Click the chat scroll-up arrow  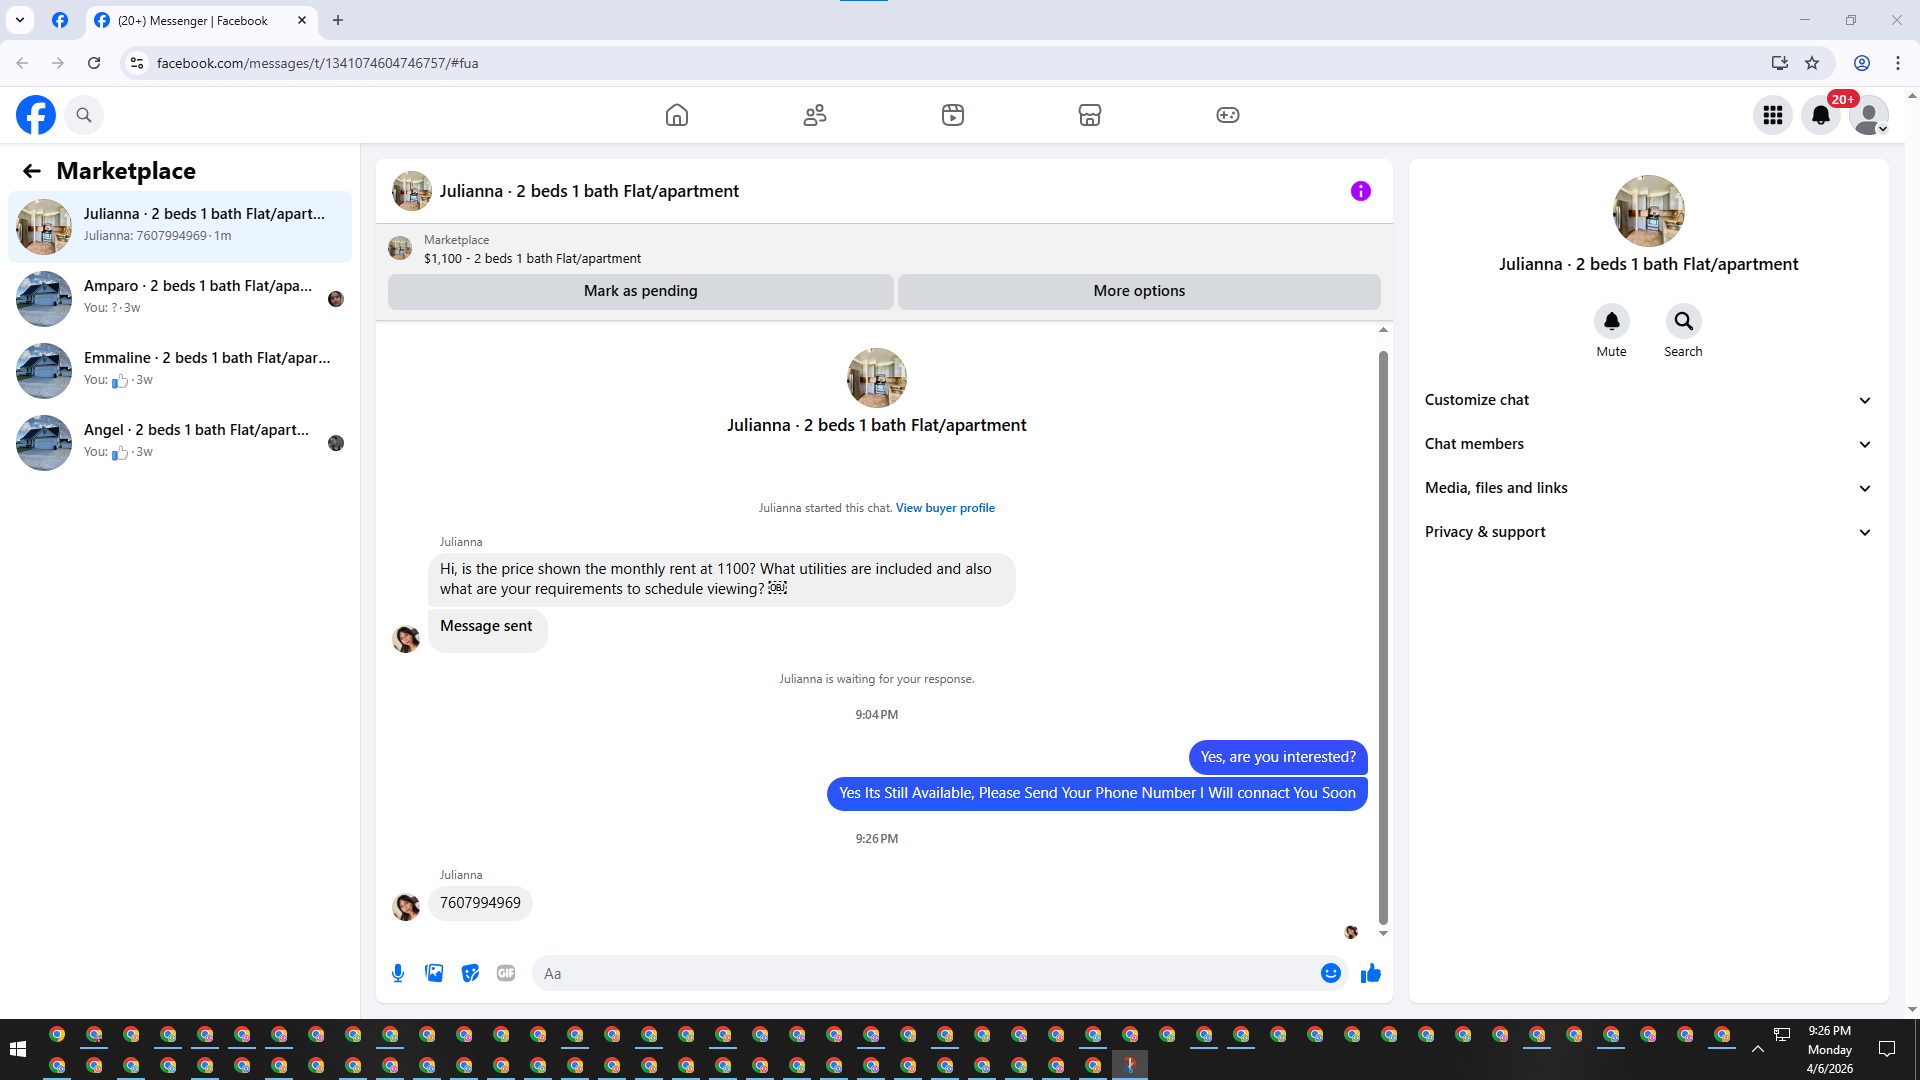1383,330
